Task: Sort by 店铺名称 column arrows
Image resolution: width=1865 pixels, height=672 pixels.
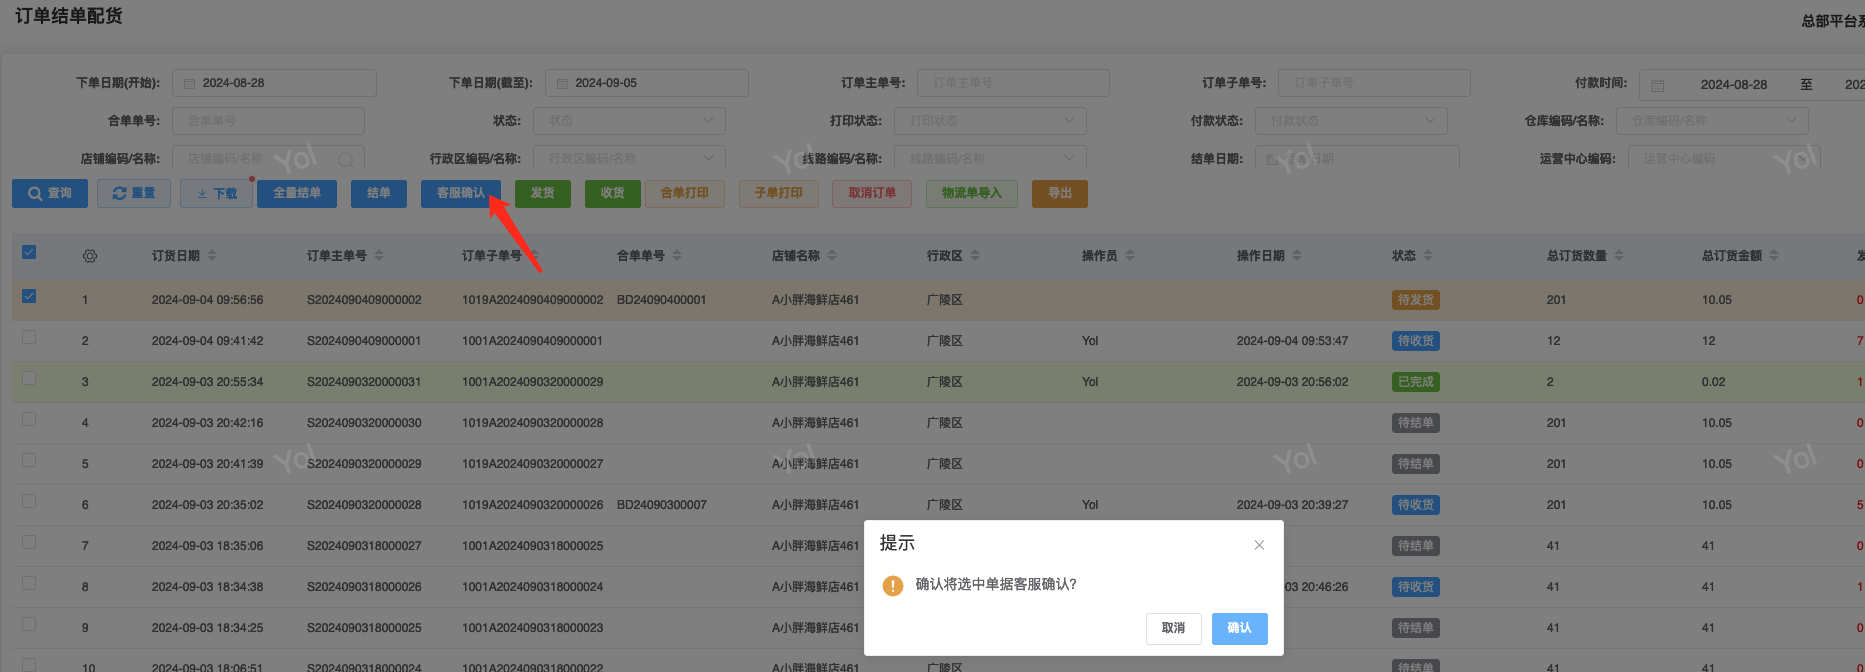Action: pos(832,256)
